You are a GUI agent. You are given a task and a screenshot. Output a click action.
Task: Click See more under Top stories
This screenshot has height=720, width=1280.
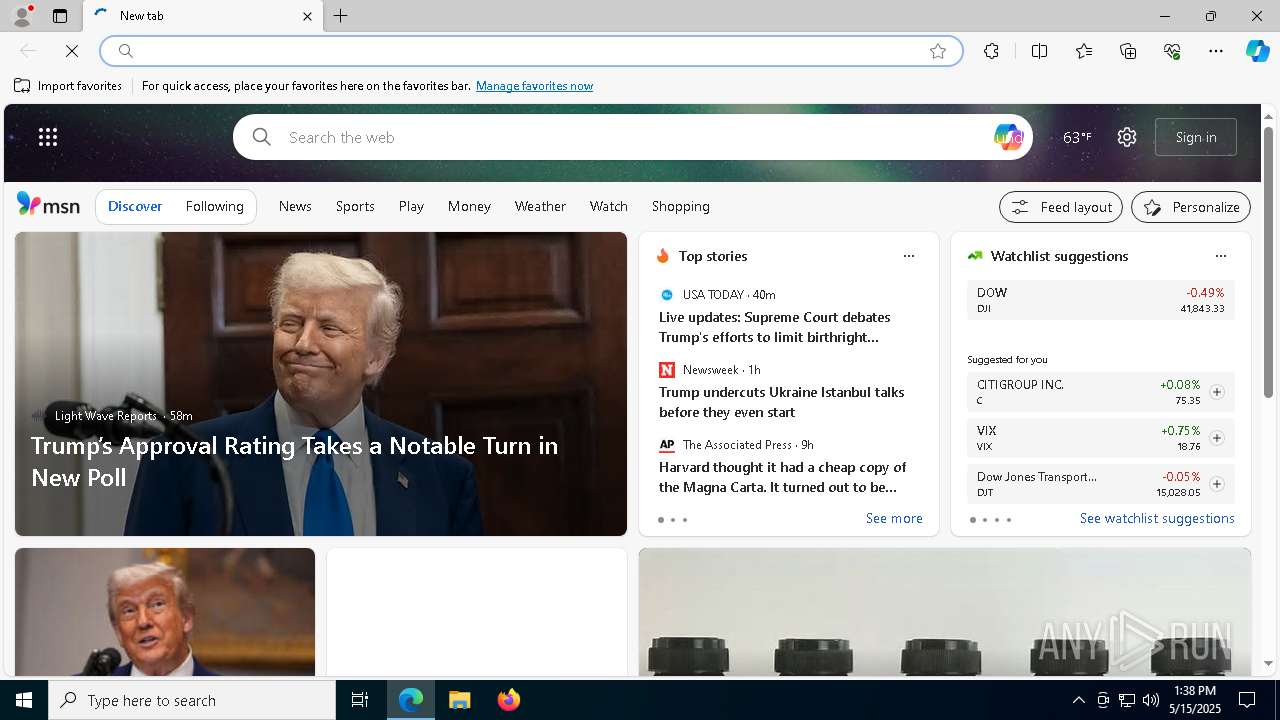tap(894, 518)
